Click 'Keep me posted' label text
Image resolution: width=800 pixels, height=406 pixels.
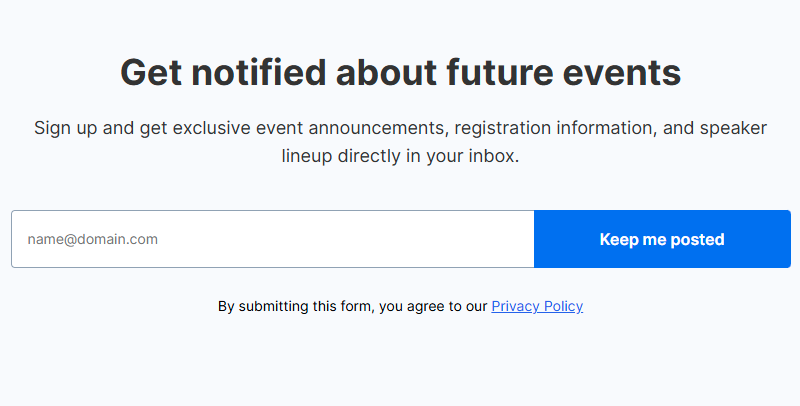(x=662, y=240)
